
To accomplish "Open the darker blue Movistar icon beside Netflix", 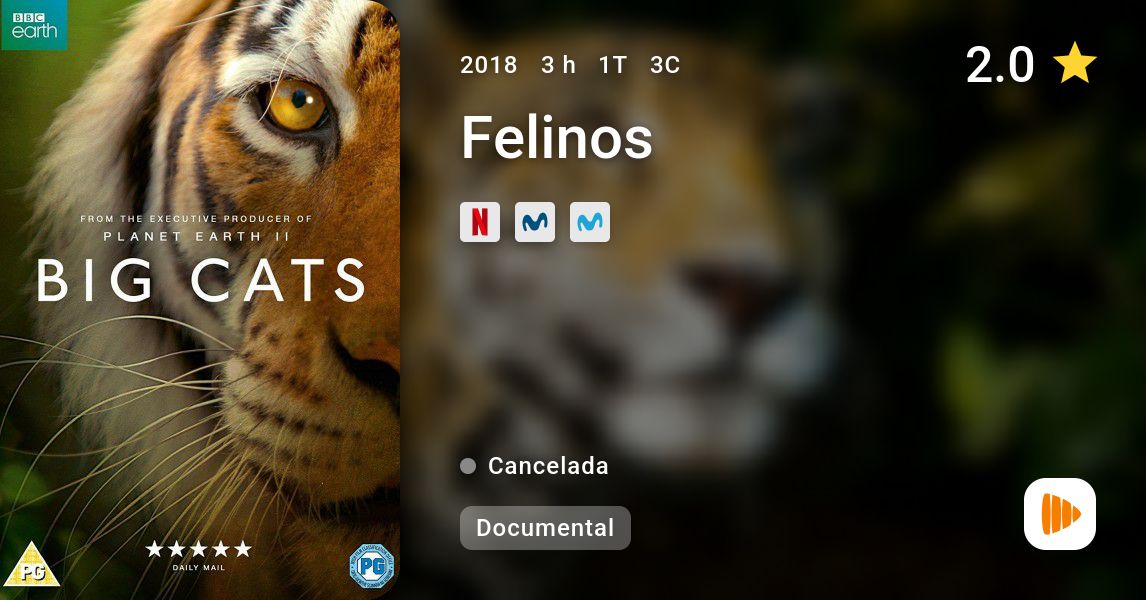I will pyautogui.click(x=535, y=222).
